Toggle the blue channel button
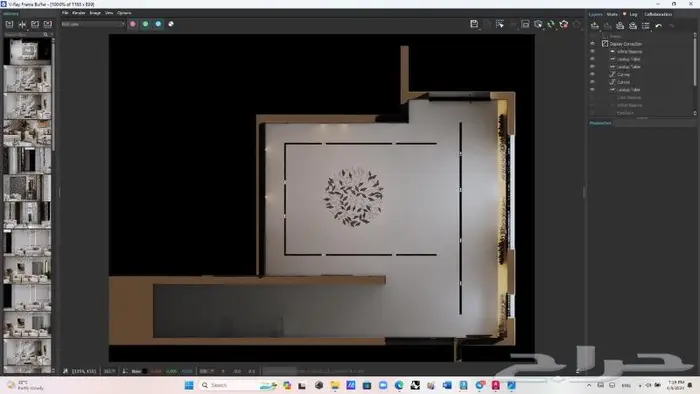 (x=158, y=24)
